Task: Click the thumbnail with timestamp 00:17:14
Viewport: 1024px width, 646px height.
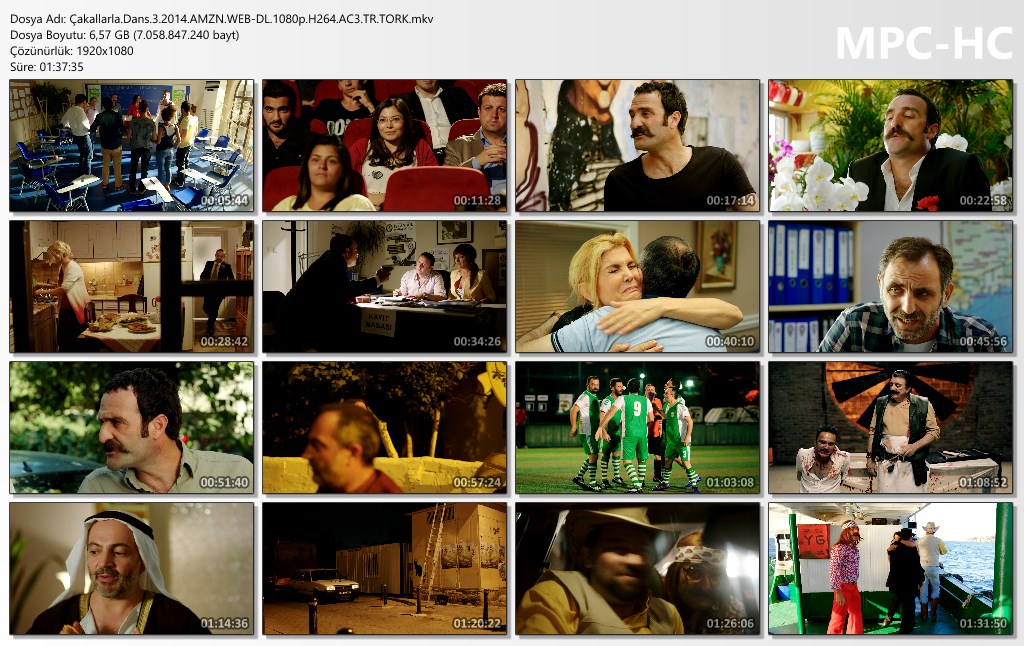Action: tap(637, 146)
